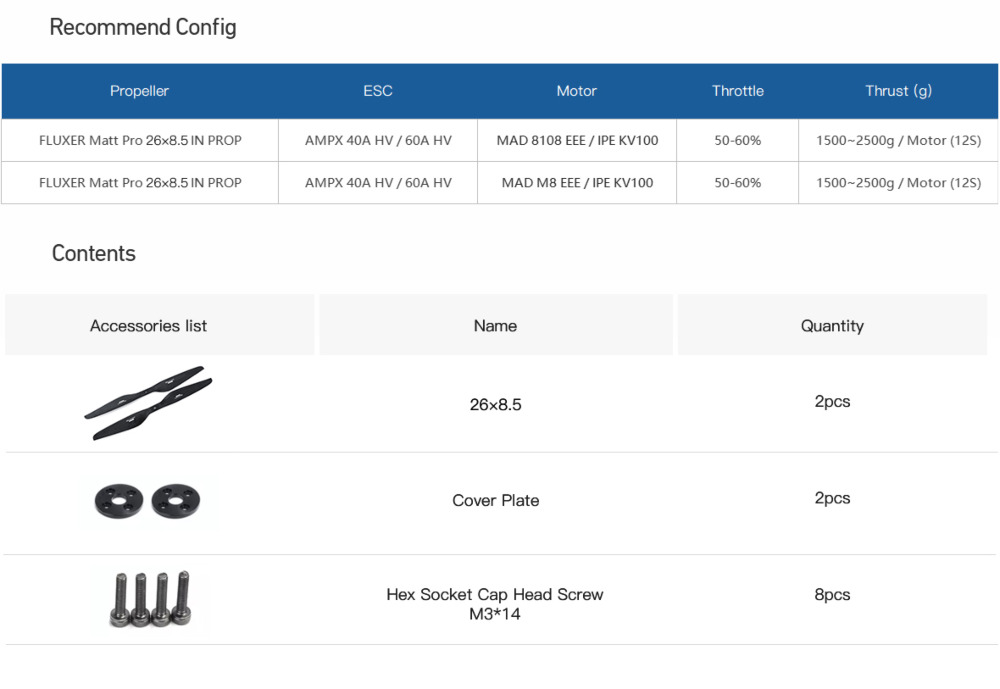Click the ESC column header
This screenshot has width=1000, height=689.
(378, 91)
